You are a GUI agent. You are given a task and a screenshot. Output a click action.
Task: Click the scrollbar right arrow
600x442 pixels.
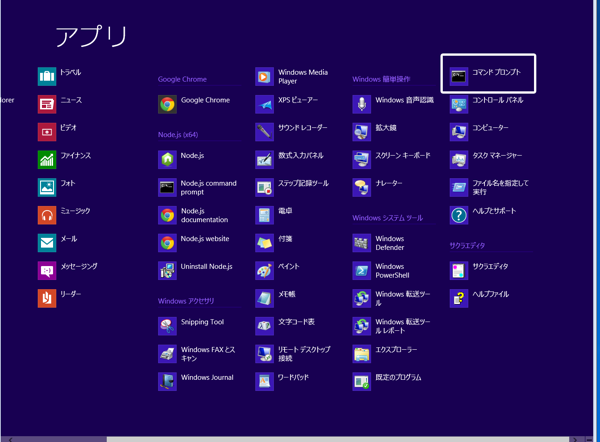point(575,439)
